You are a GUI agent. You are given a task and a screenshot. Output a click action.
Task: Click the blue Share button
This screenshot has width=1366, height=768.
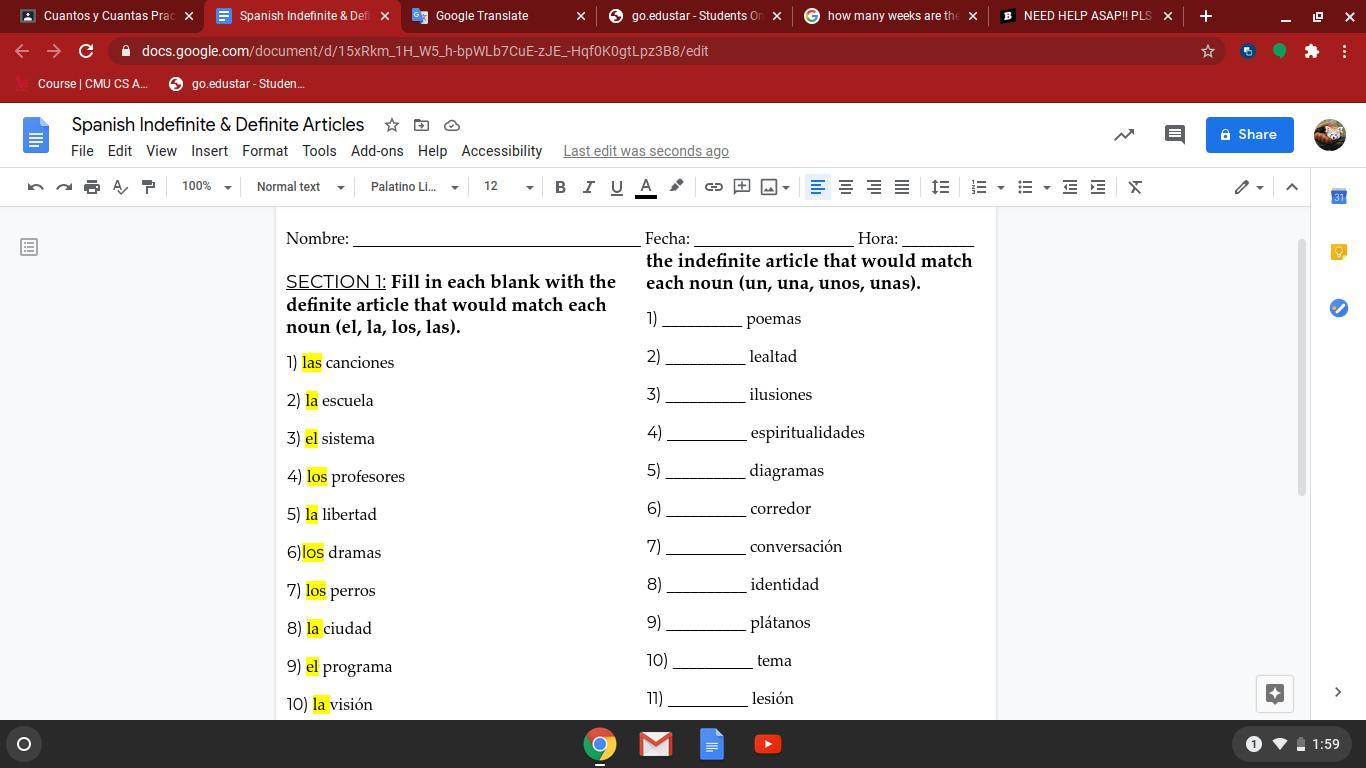point(1249,134)
